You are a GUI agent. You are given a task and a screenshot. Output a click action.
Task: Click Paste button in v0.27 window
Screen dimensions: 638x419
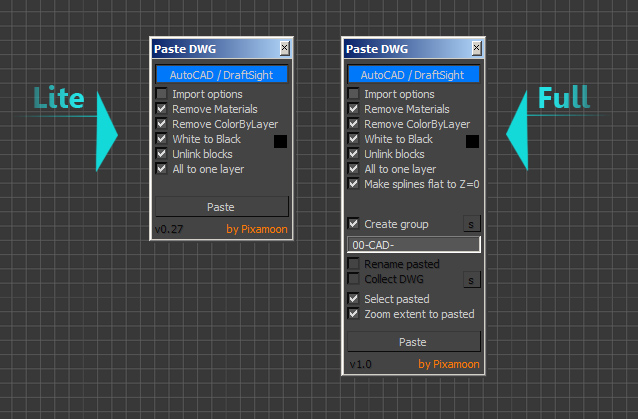222,207
